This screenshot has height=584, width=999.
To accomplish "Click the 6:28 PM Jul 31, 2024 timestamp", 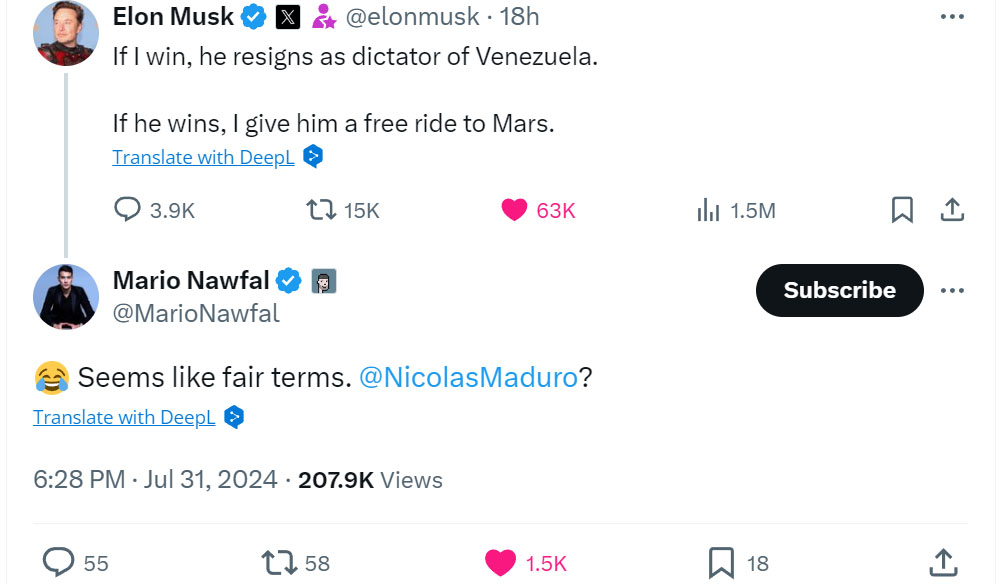I will pos(155,479).
